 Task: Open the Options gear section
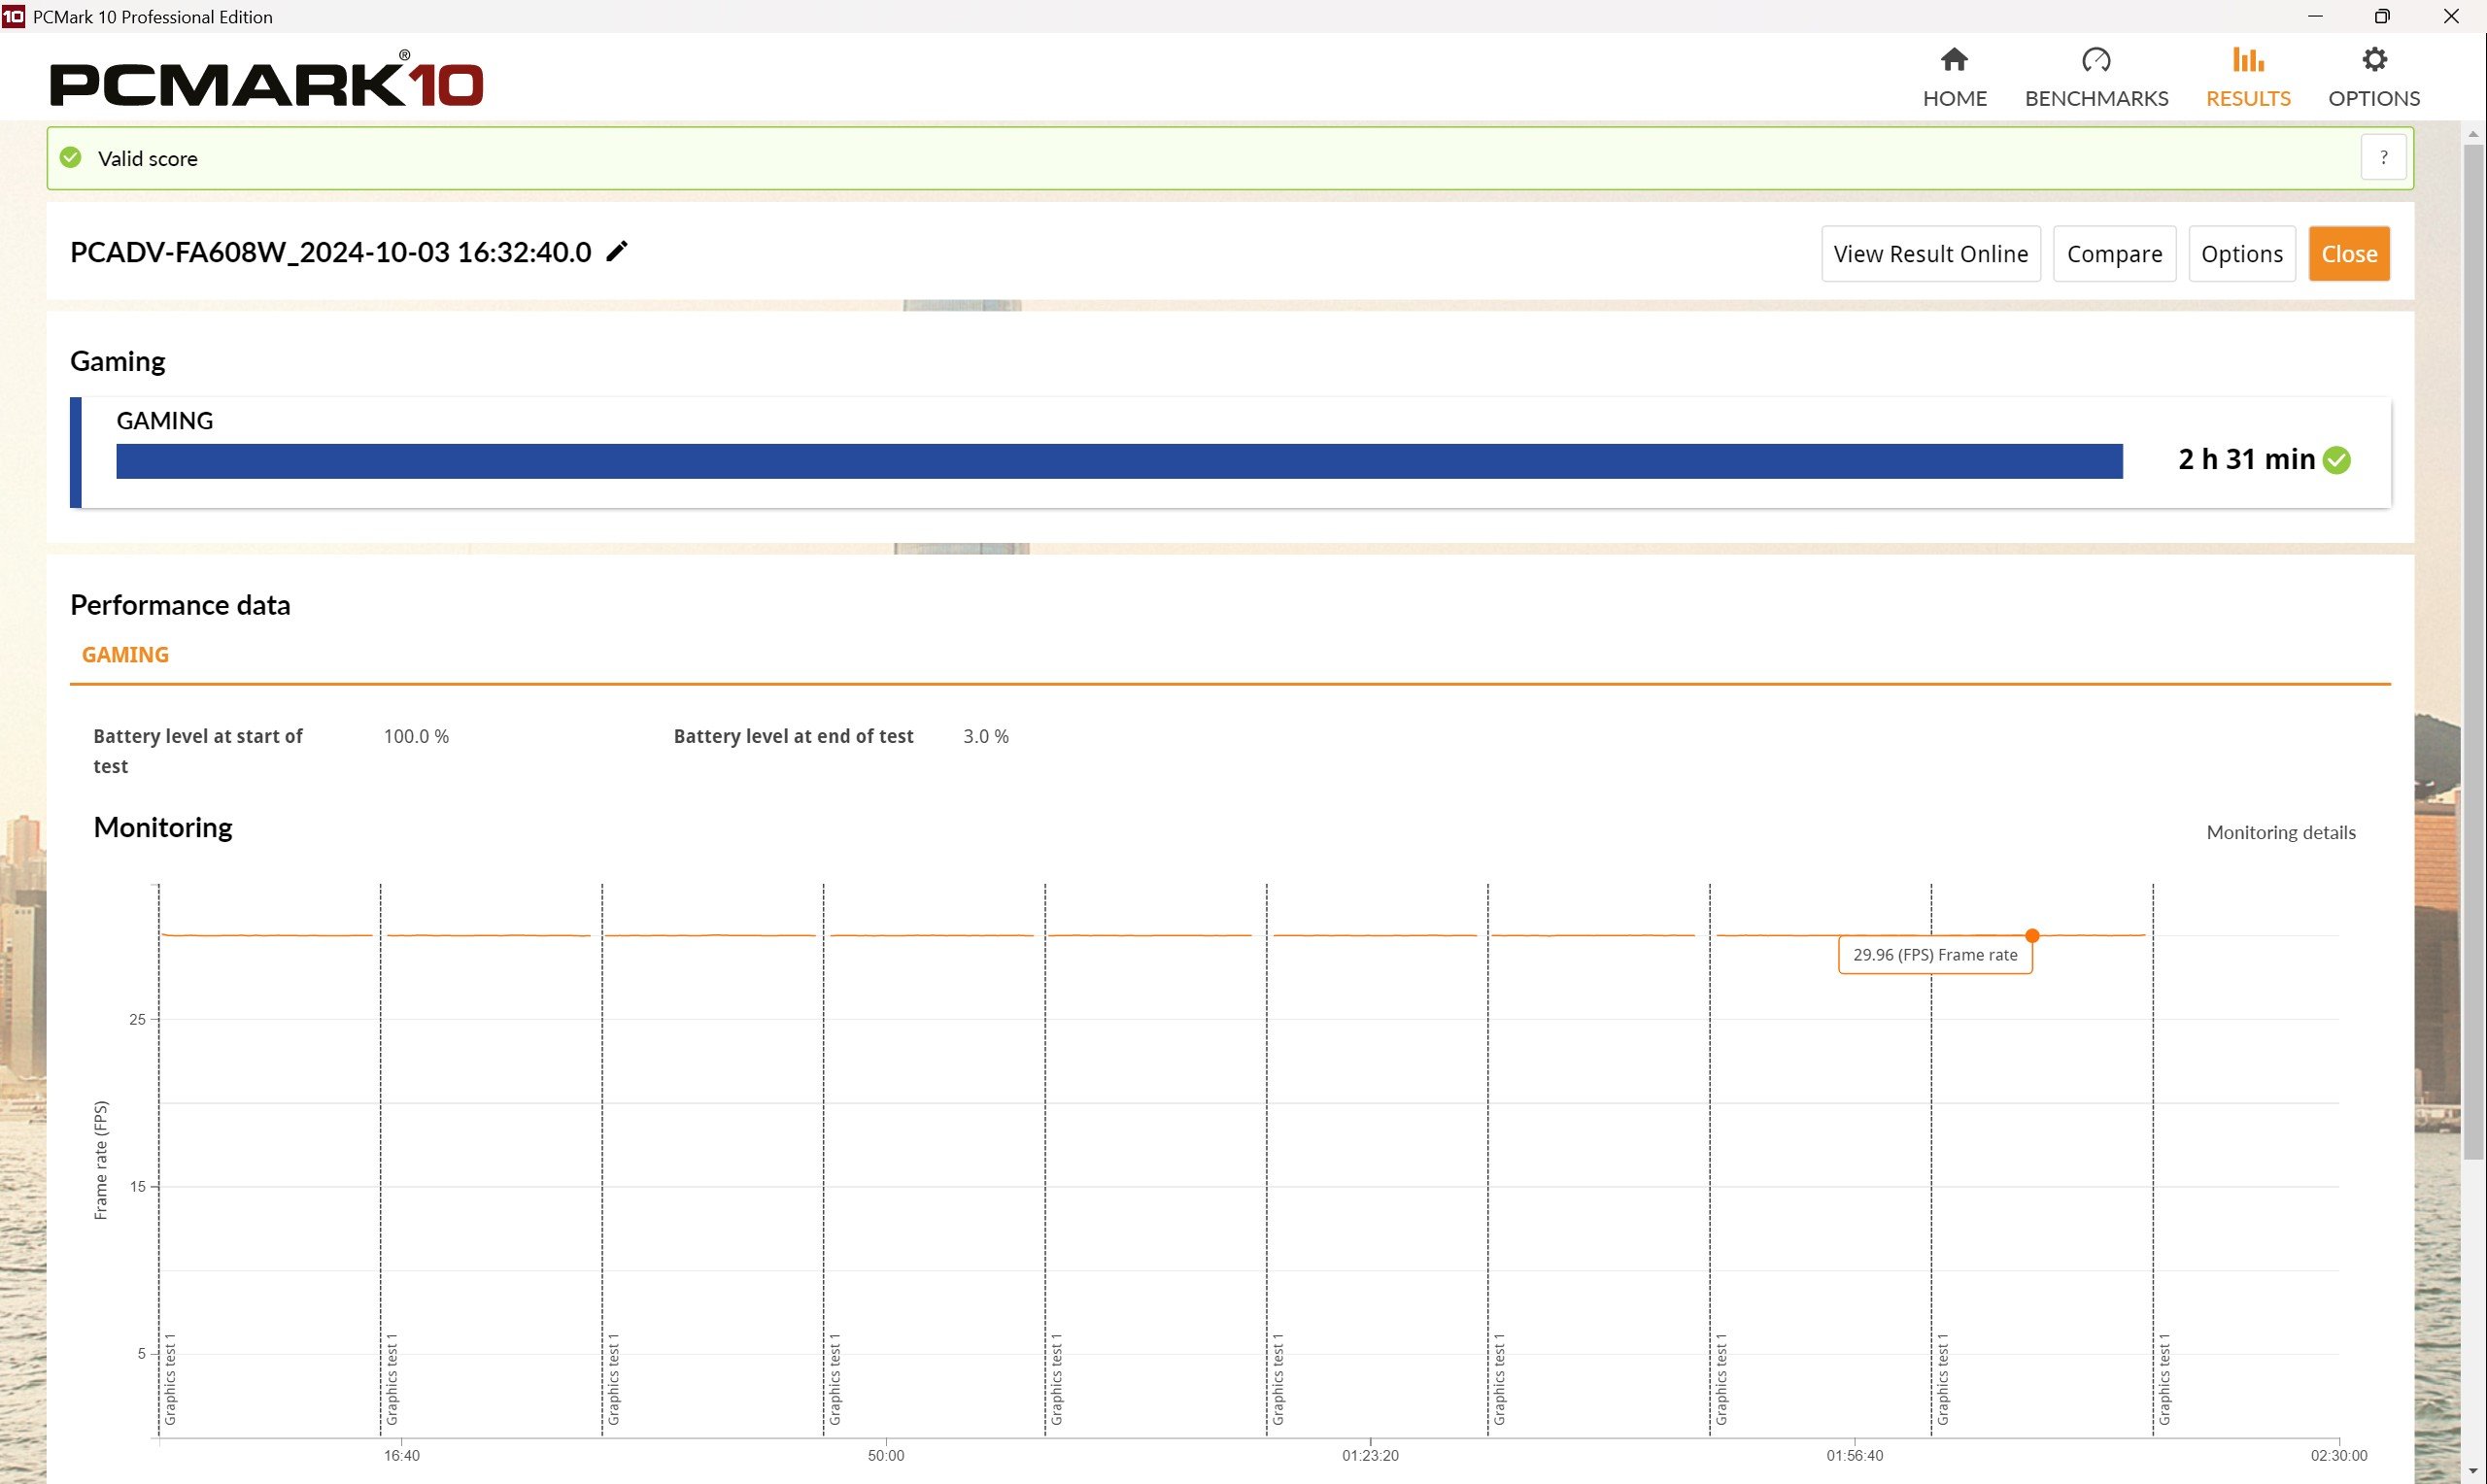pos(2374,78)
